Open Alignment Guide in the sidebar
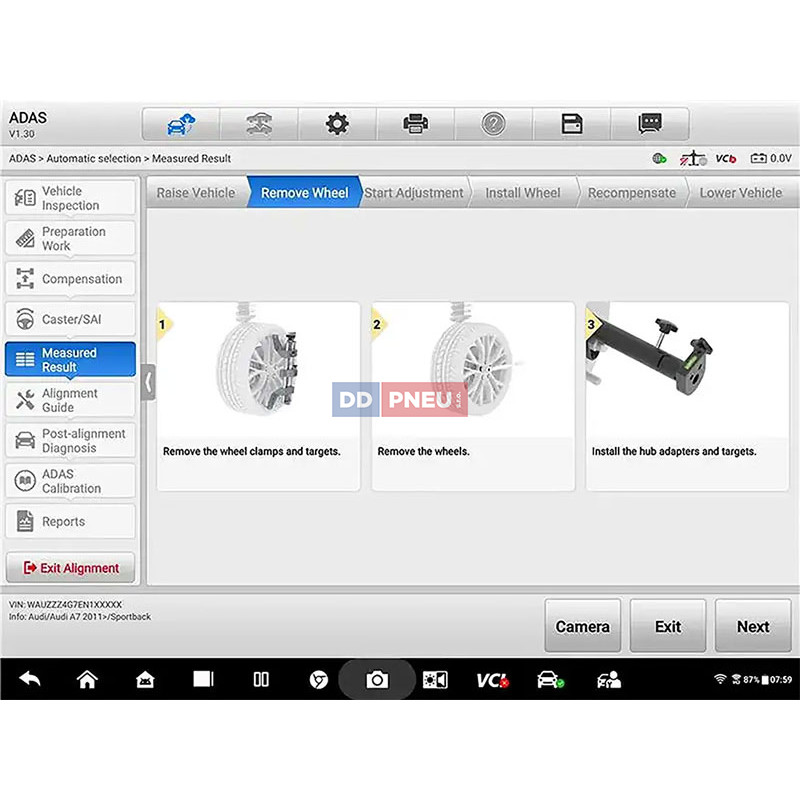The width and height of the screenshot is (800, 800). [70, 400]
